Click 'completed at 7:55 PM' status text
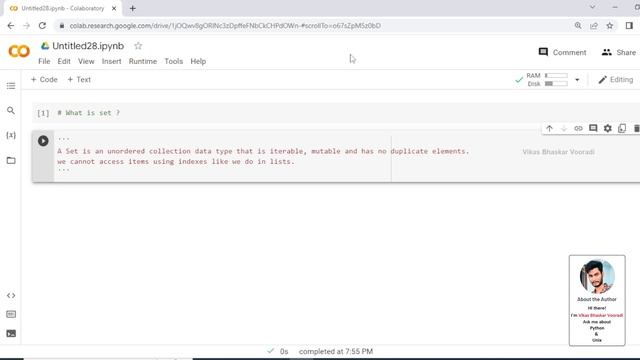This screenshot has height=360, width=640. (x=336, y=351)
